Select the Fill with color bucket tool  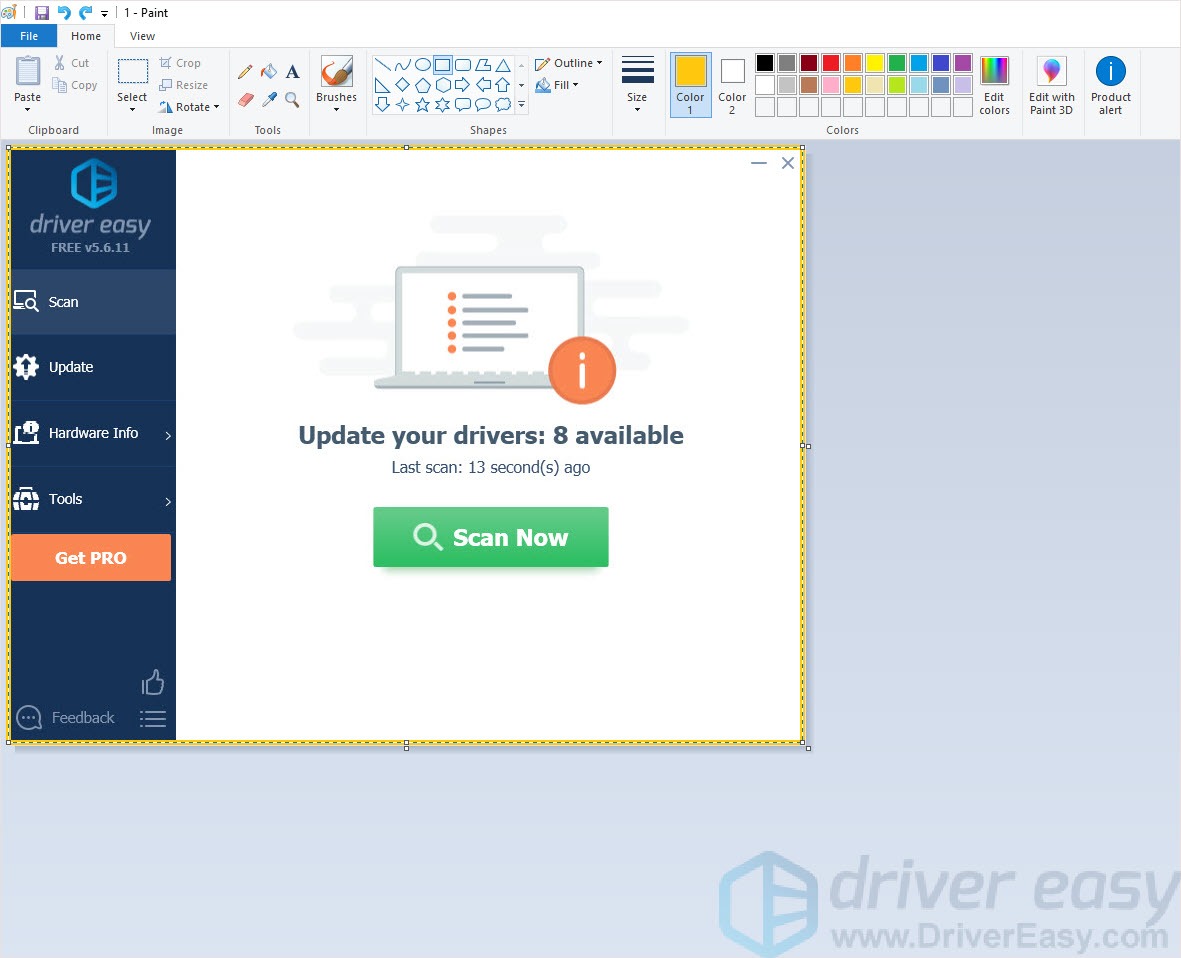[x=269, y=72]
